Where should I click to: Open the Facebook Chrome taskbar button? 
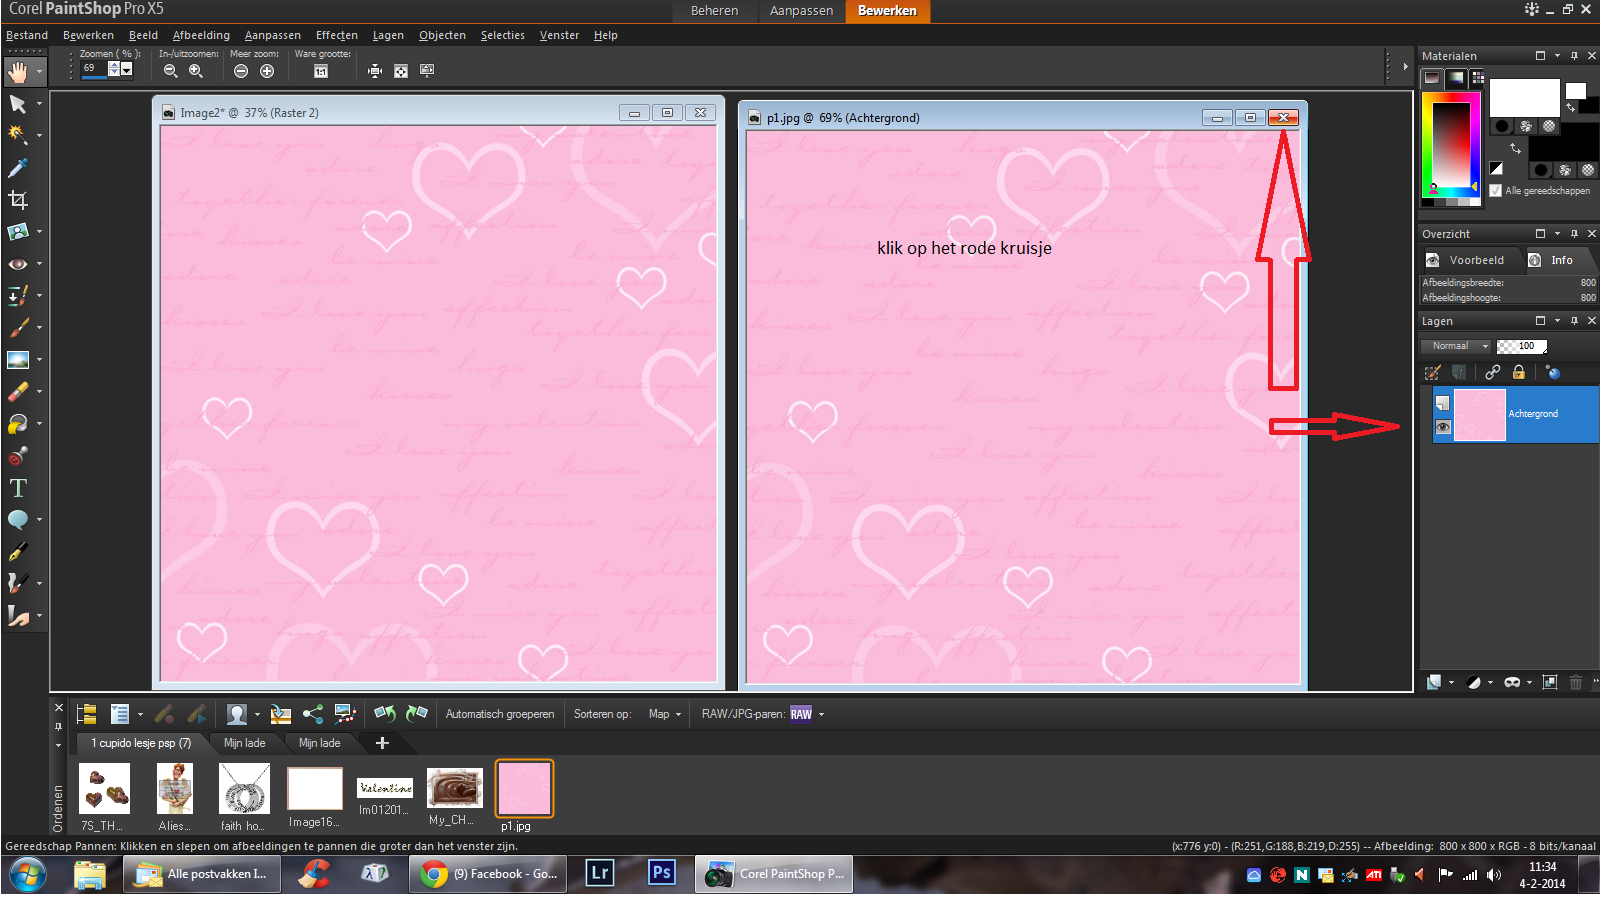[489, 874]
